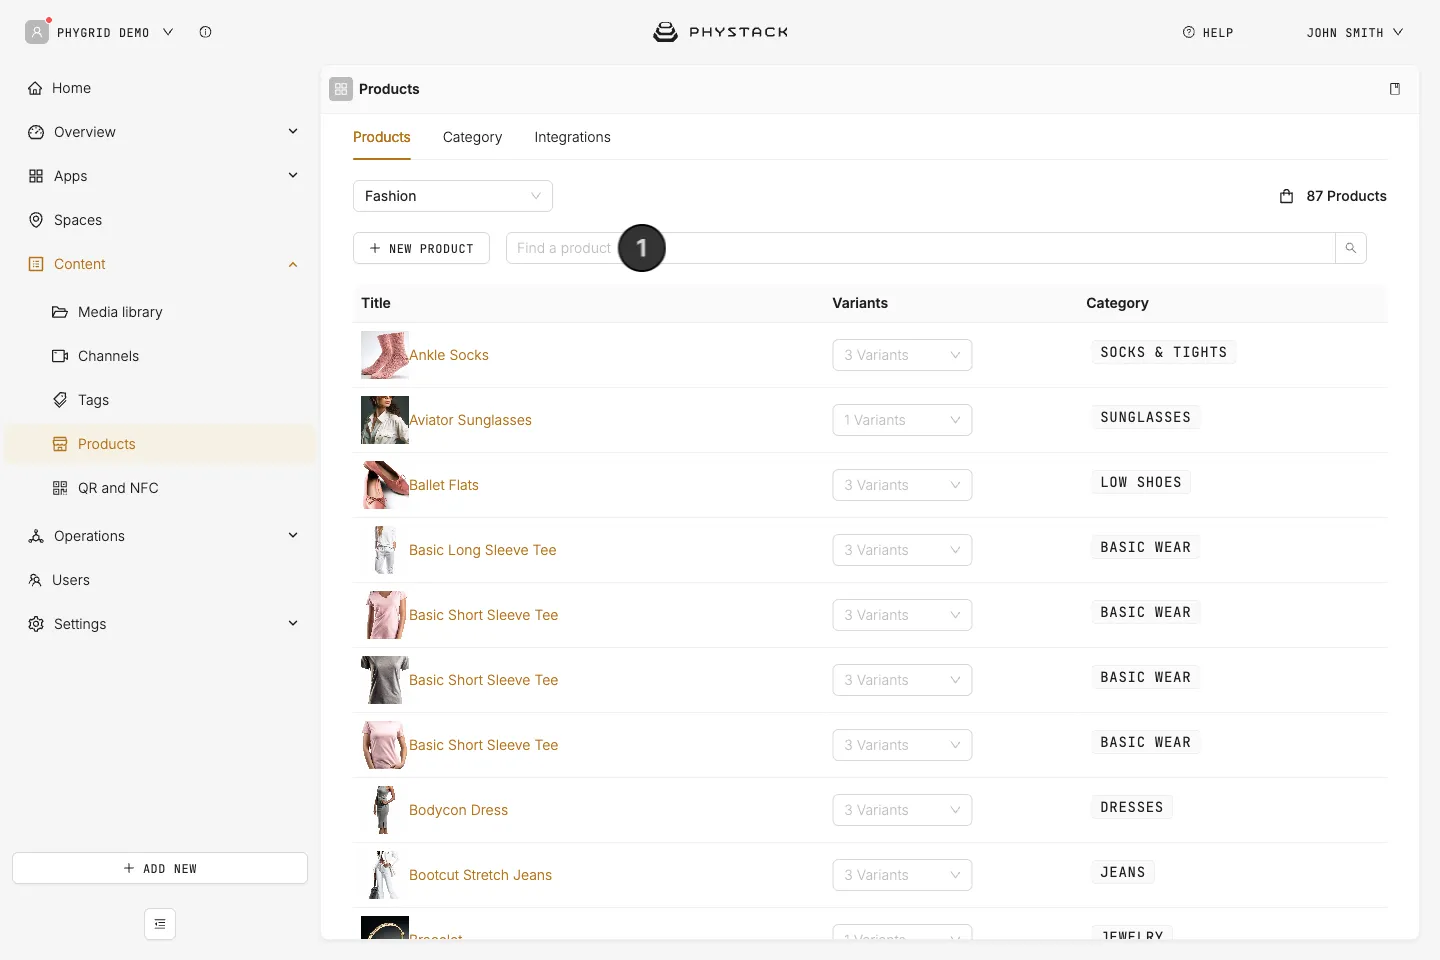Image resolution: width=1440 pixels, height=960 pixels.
Task: Open the Fashion catalog dropdown
Action: pos(453,196)
